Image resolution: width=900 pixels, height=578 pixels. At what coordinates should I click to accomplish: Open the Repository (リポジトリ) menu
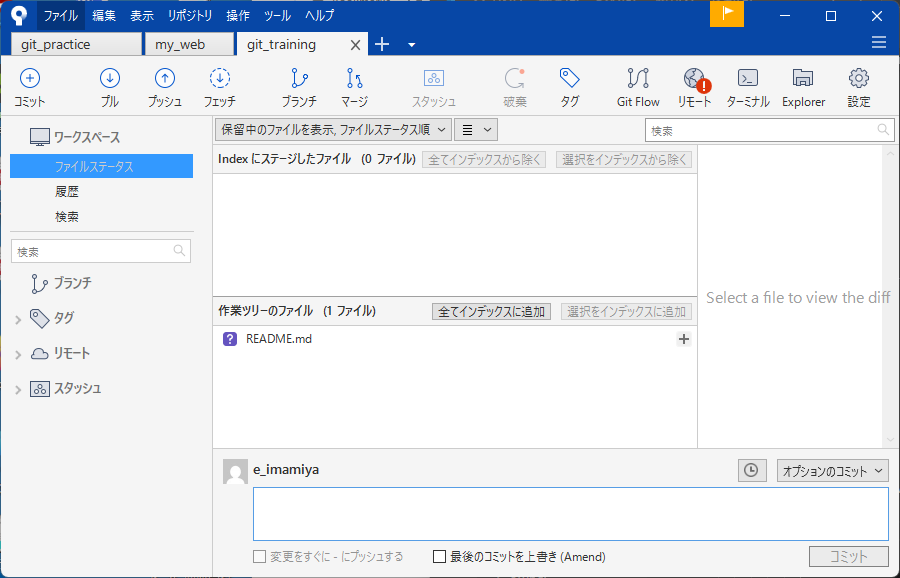[x=190, y=16]
